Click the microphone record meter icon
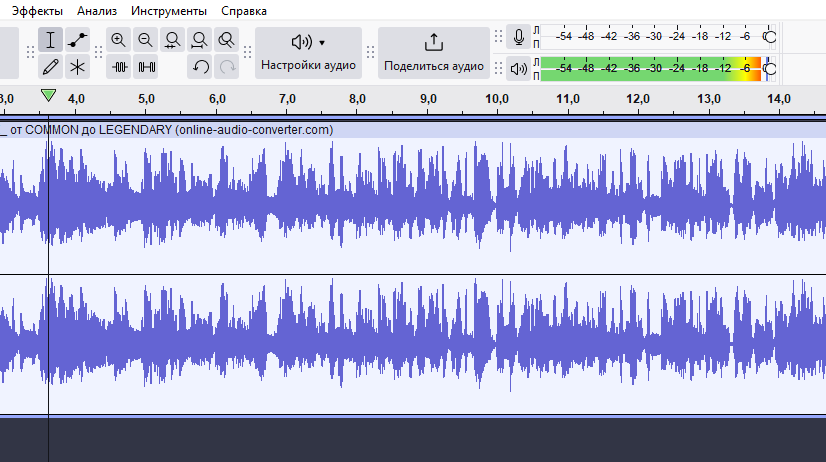The height and width of the screenshot is (462, 826). pos(518,37)
